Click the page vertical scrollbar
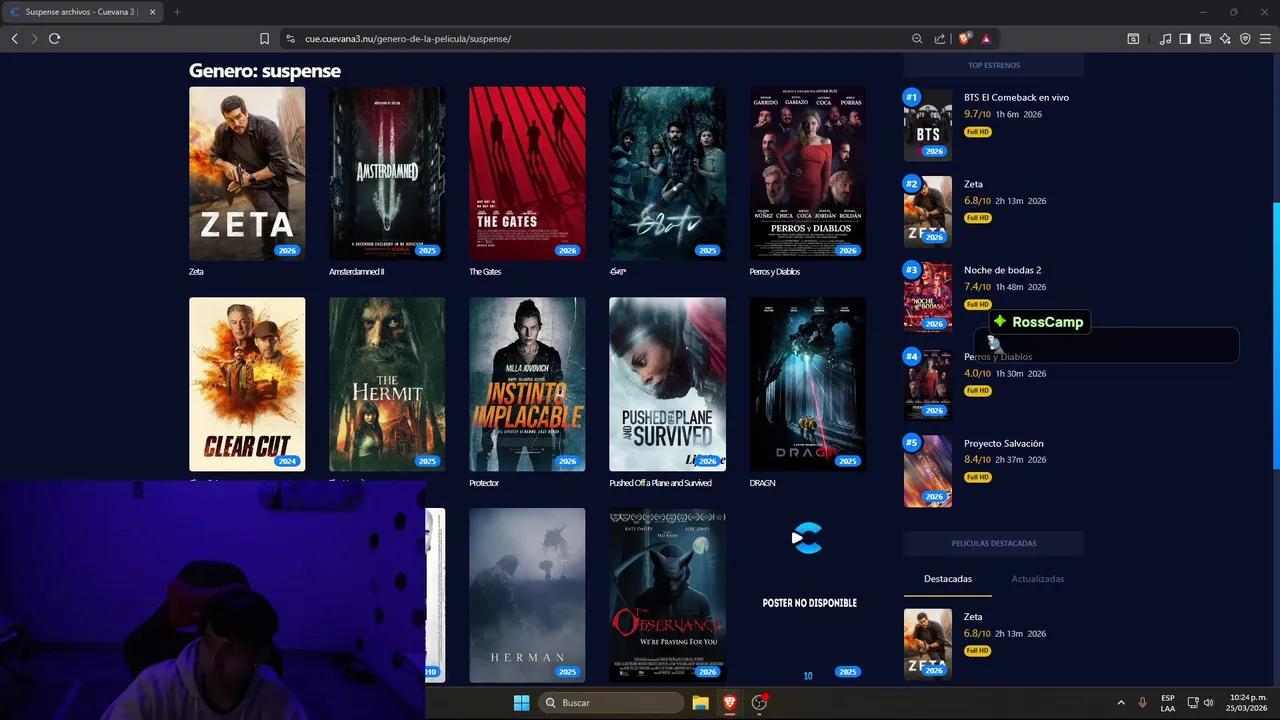The height and width of the screenshot is (720, 1280). 1275,335
